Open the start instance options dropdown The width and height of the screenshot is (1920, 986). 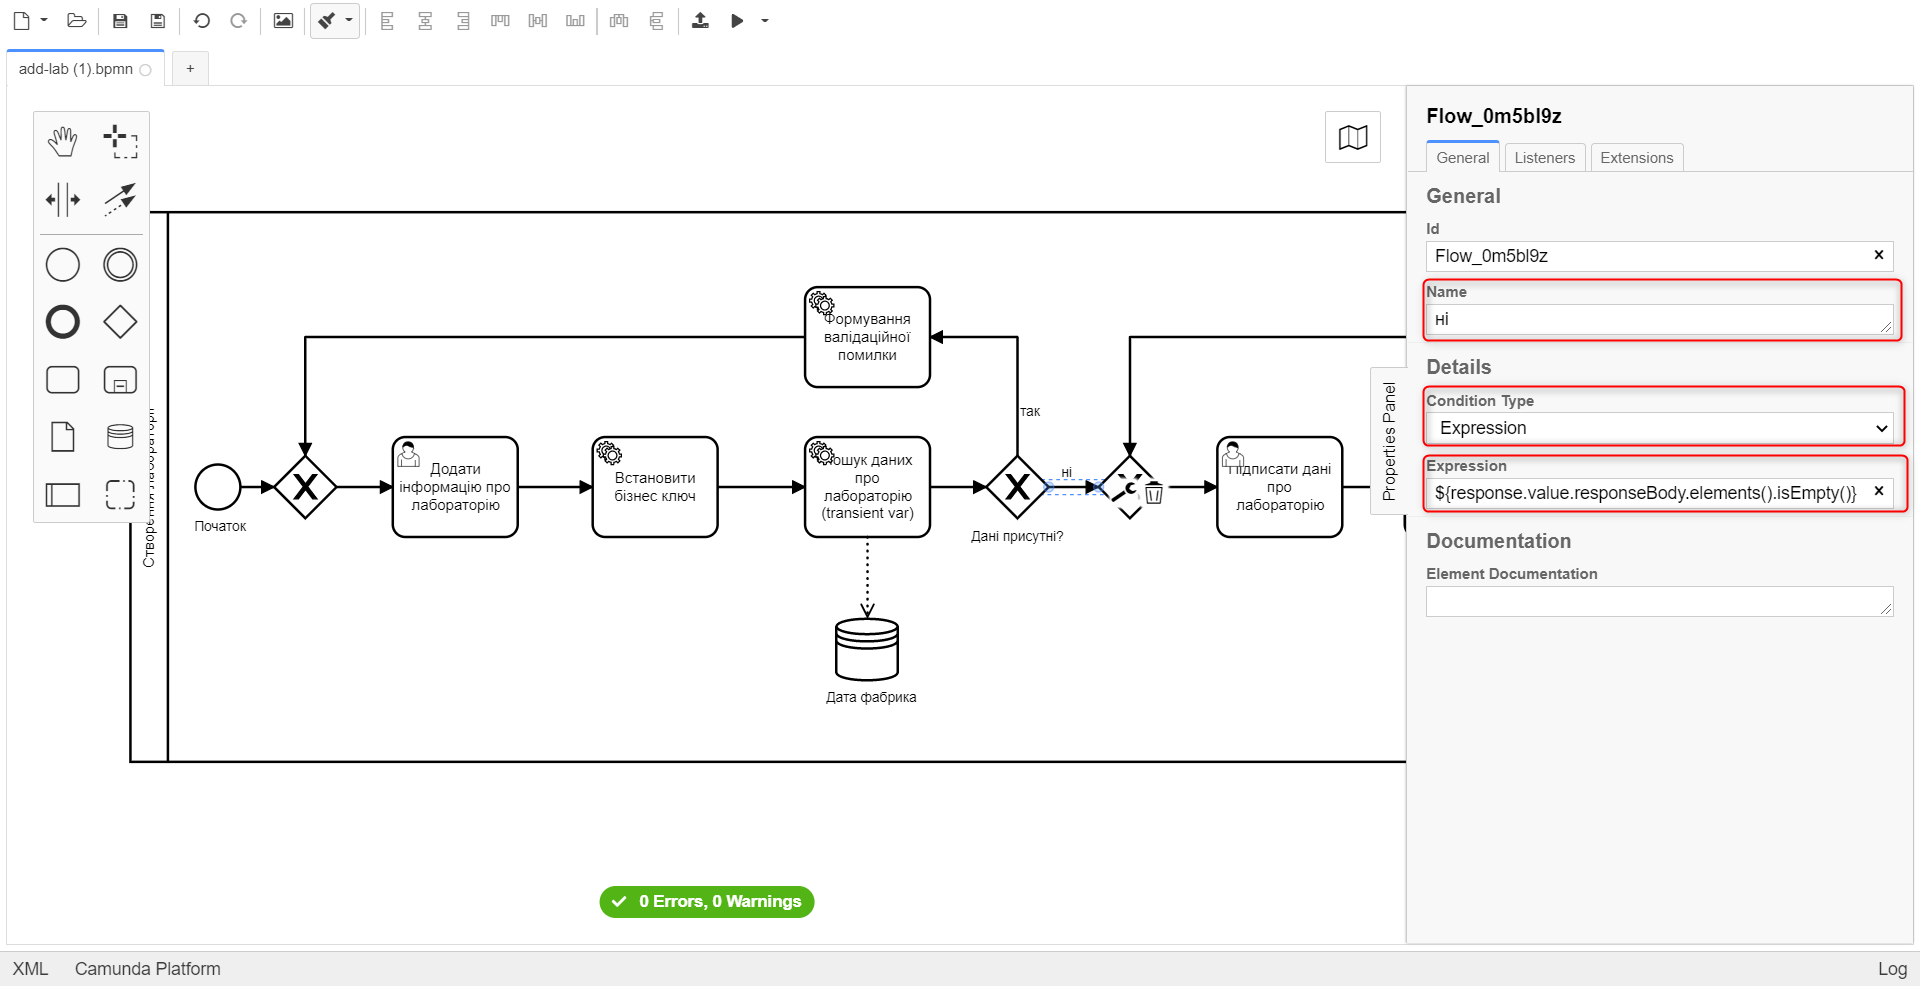(x=765, y=20)
